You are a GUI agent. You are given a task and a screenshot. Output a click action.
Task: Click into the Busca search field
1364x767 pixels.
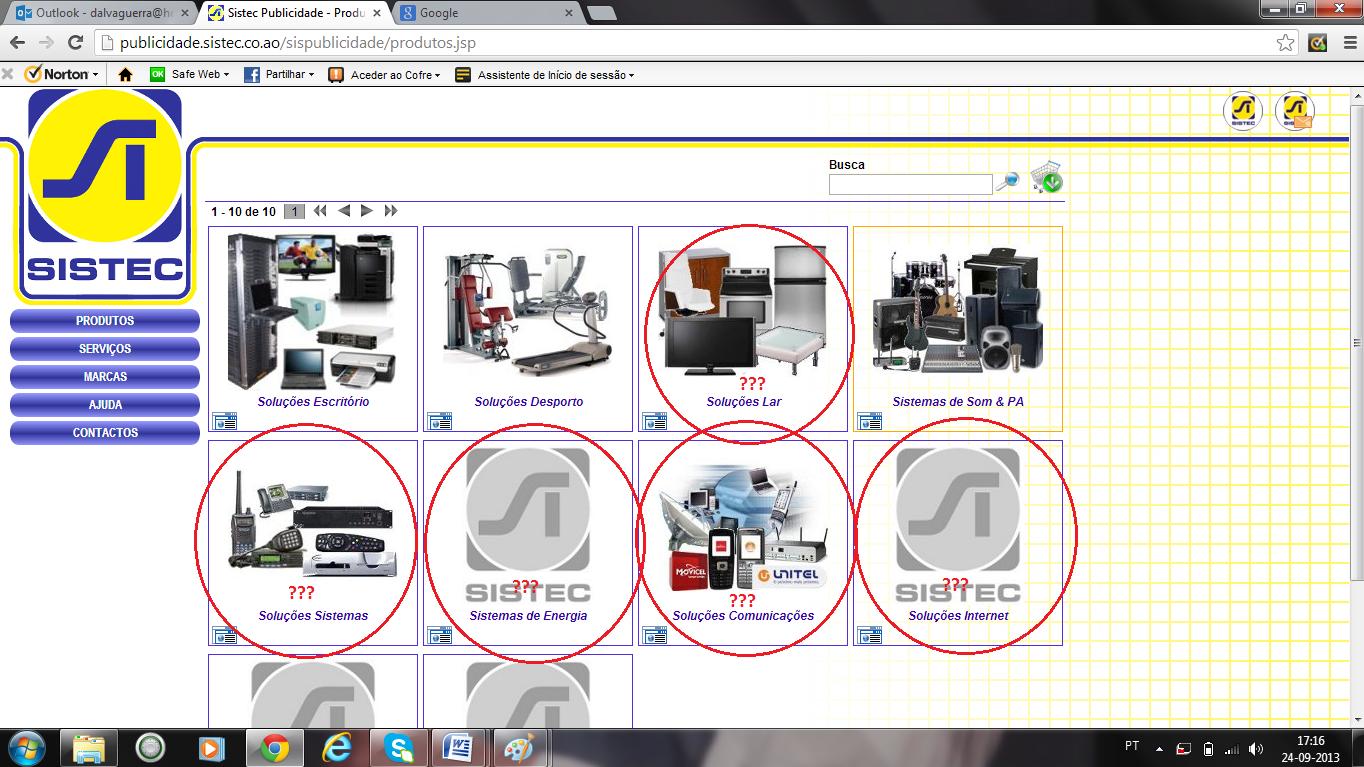coord(910,184)
